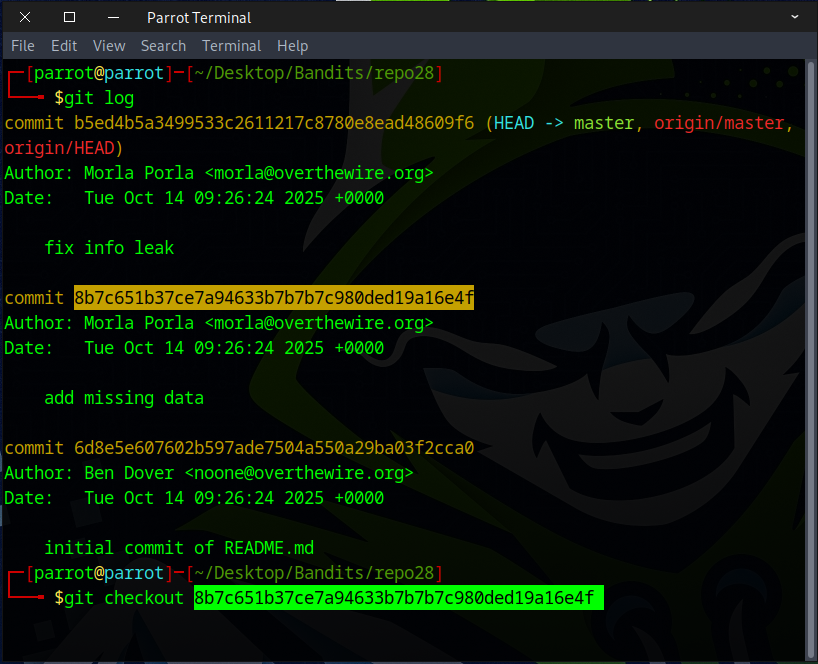Open the Search menu
Image resolution: width=818 pixels, height=664 pixels.
pyautogui.click(x=163, y=46)
